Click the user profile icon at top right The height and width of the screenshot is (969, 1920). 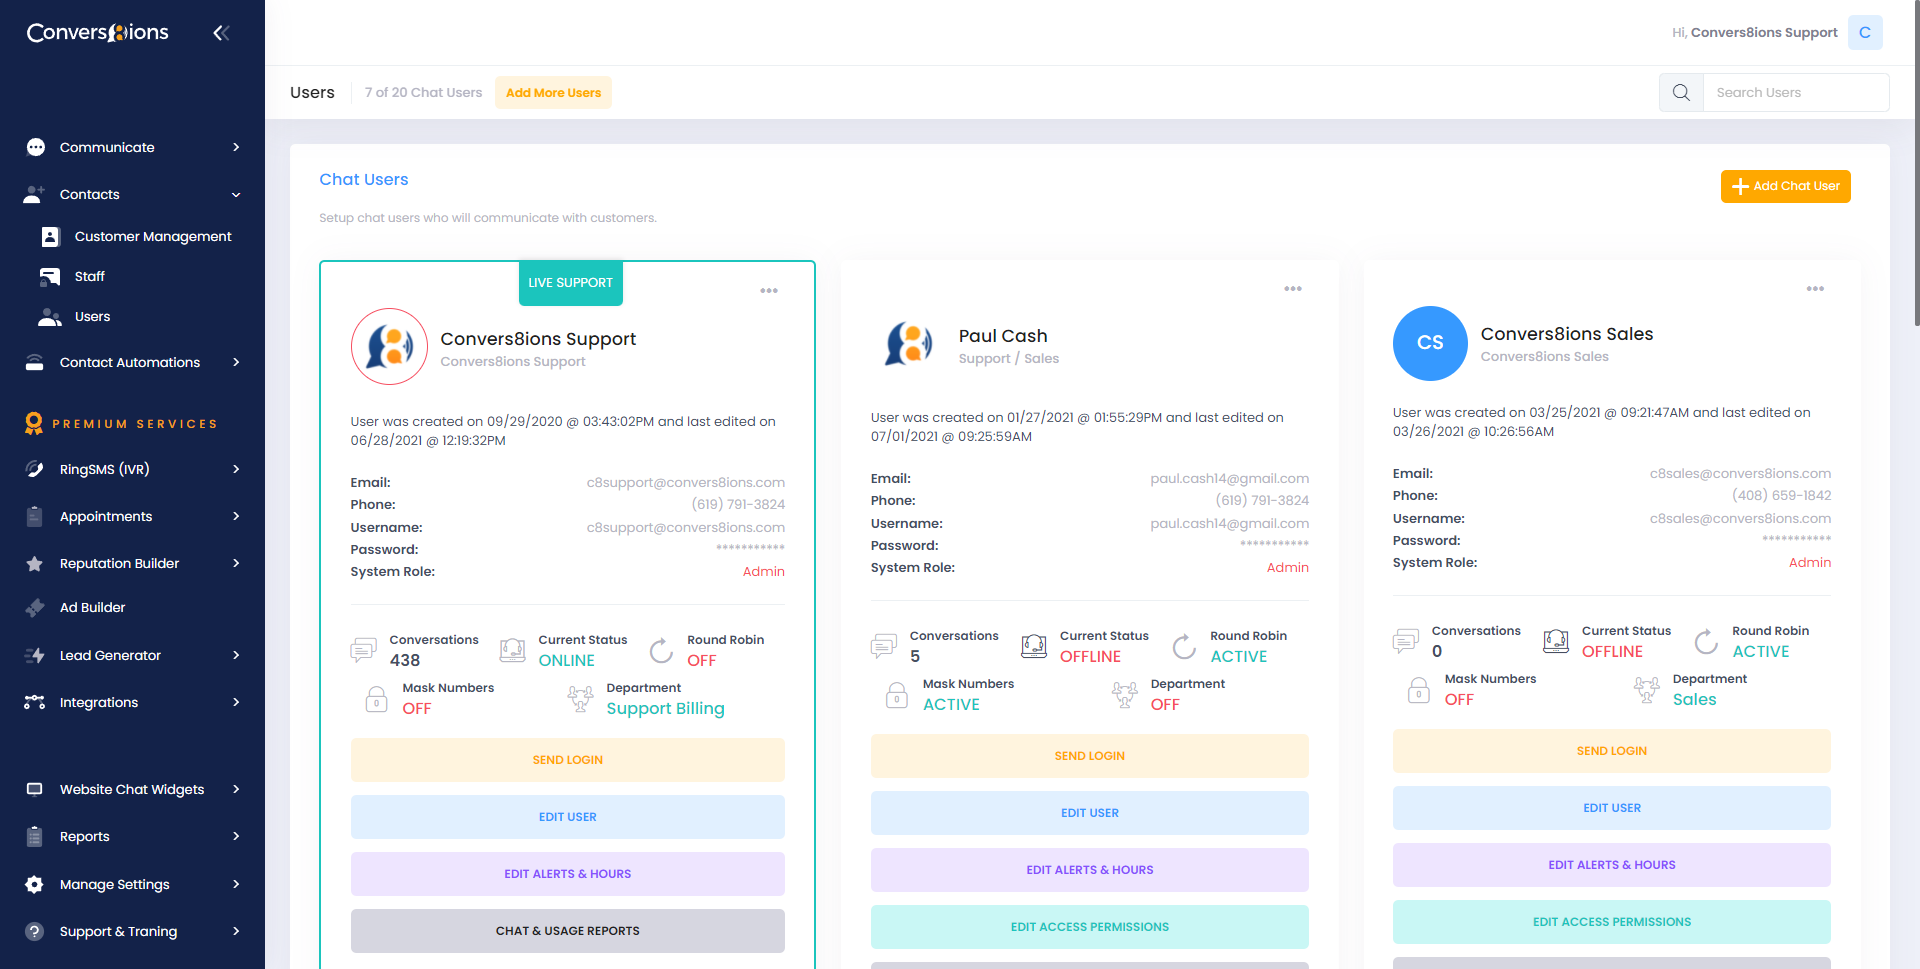1864,33
